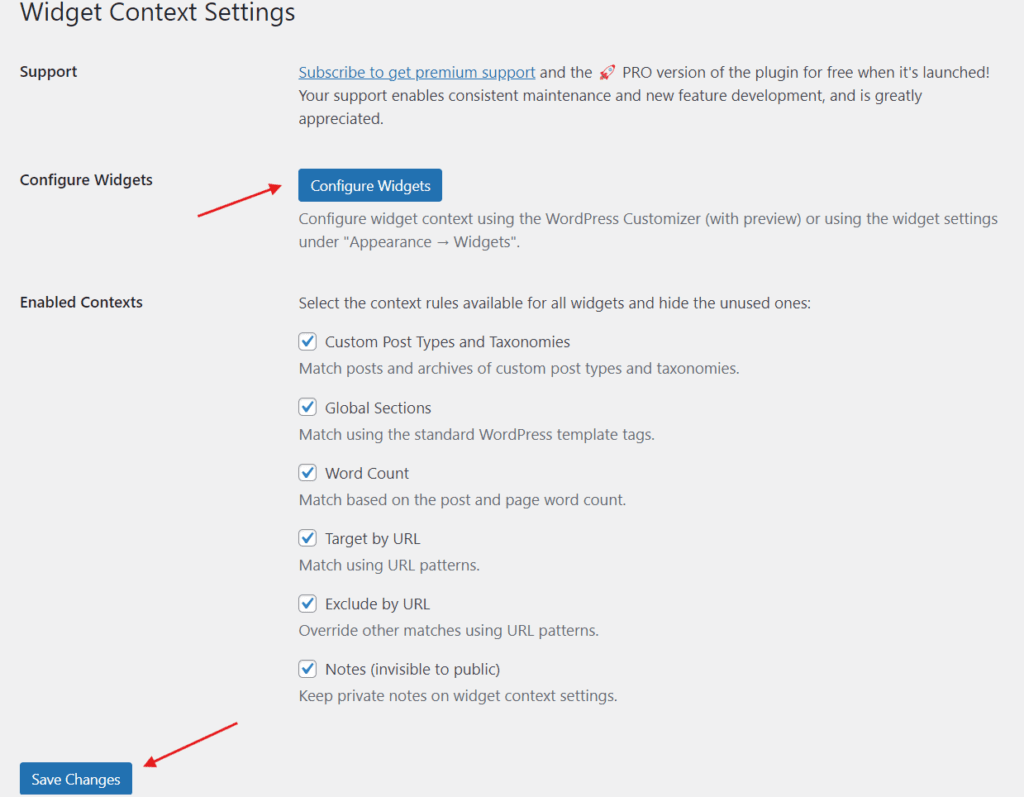Viewport: 1024px width, 797px height.
Task: Toggle the Global Sections checkbox
Action: [x=308, y=407]
